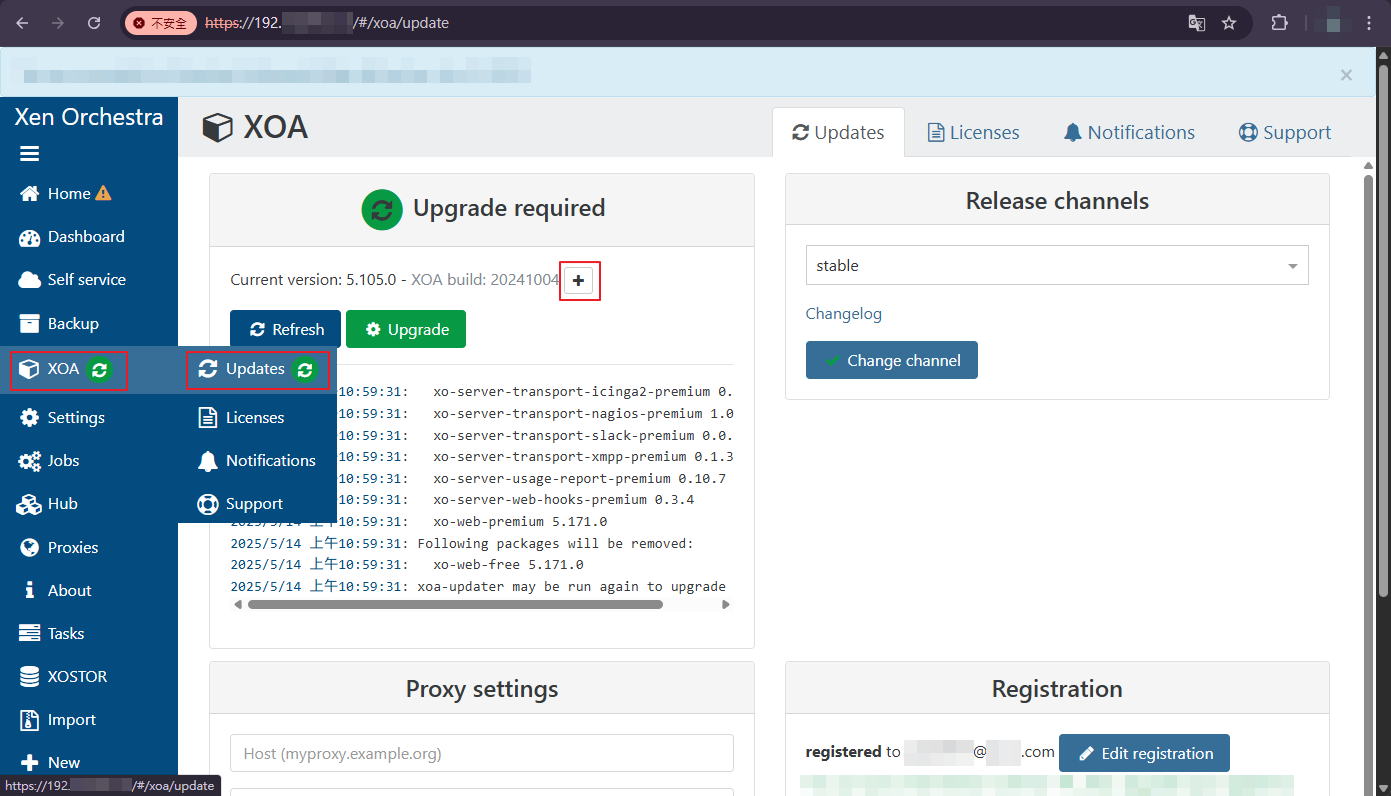Reload the browser page
This screenshot has width=1391, height=796.
coord(94,23)
